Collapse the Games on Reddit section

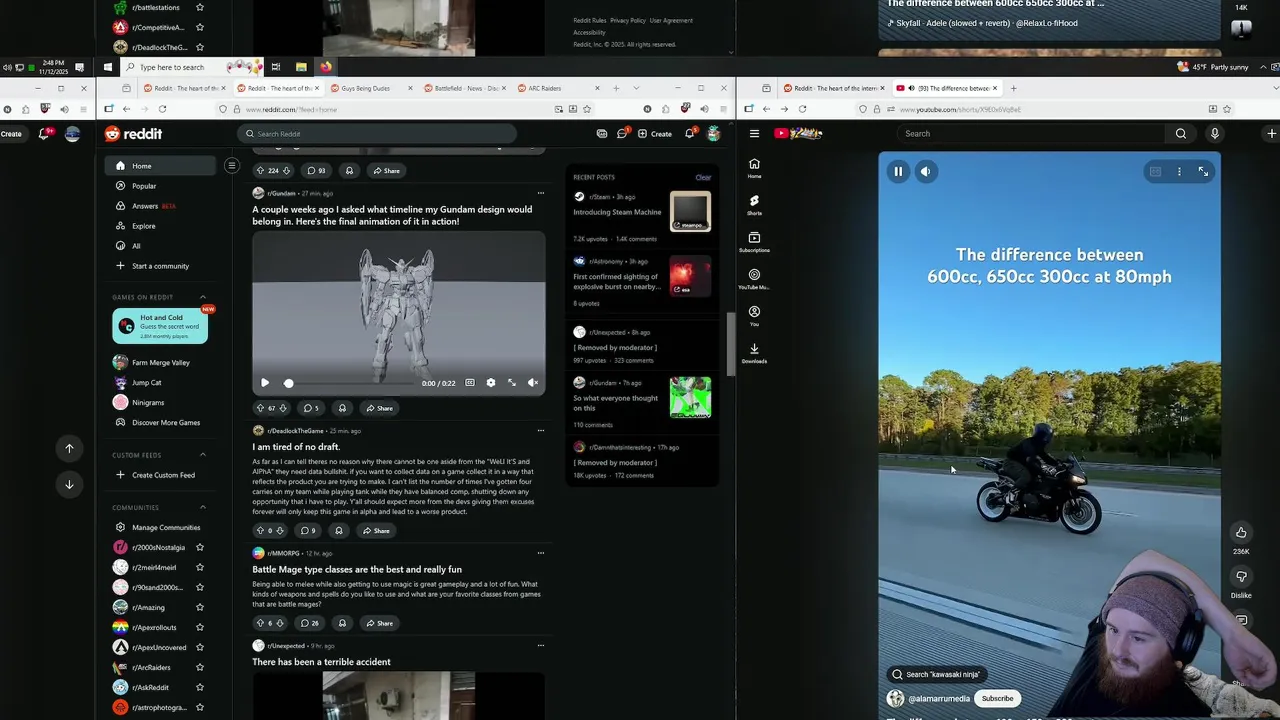[203, 297]
